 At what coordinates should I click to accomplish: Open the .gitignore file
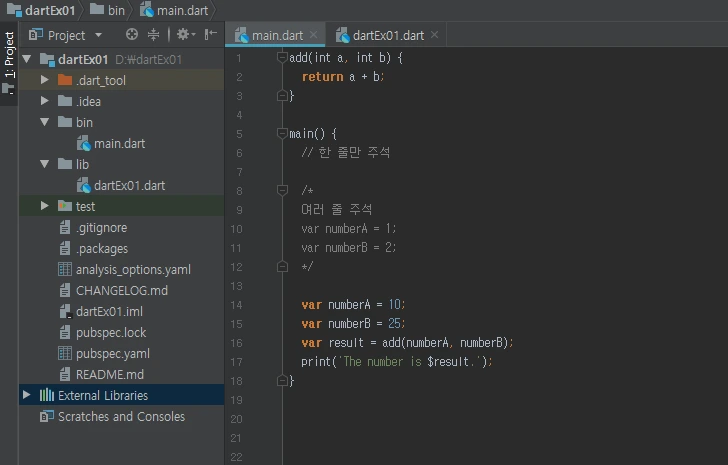tap(121, 227)
